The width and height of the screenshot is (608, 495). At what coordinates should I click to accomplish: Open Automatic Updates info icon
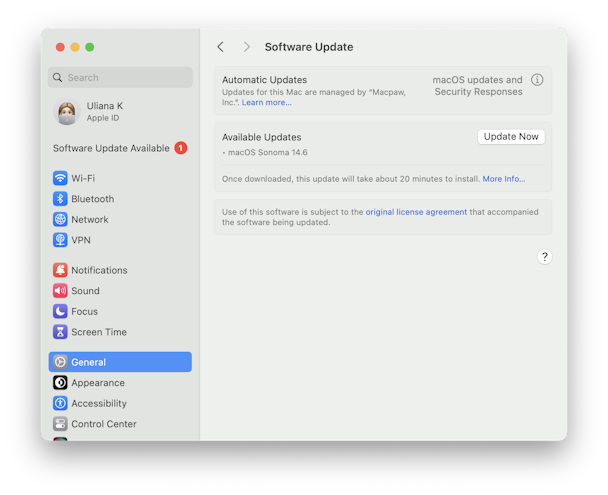(x=537, y=80)
